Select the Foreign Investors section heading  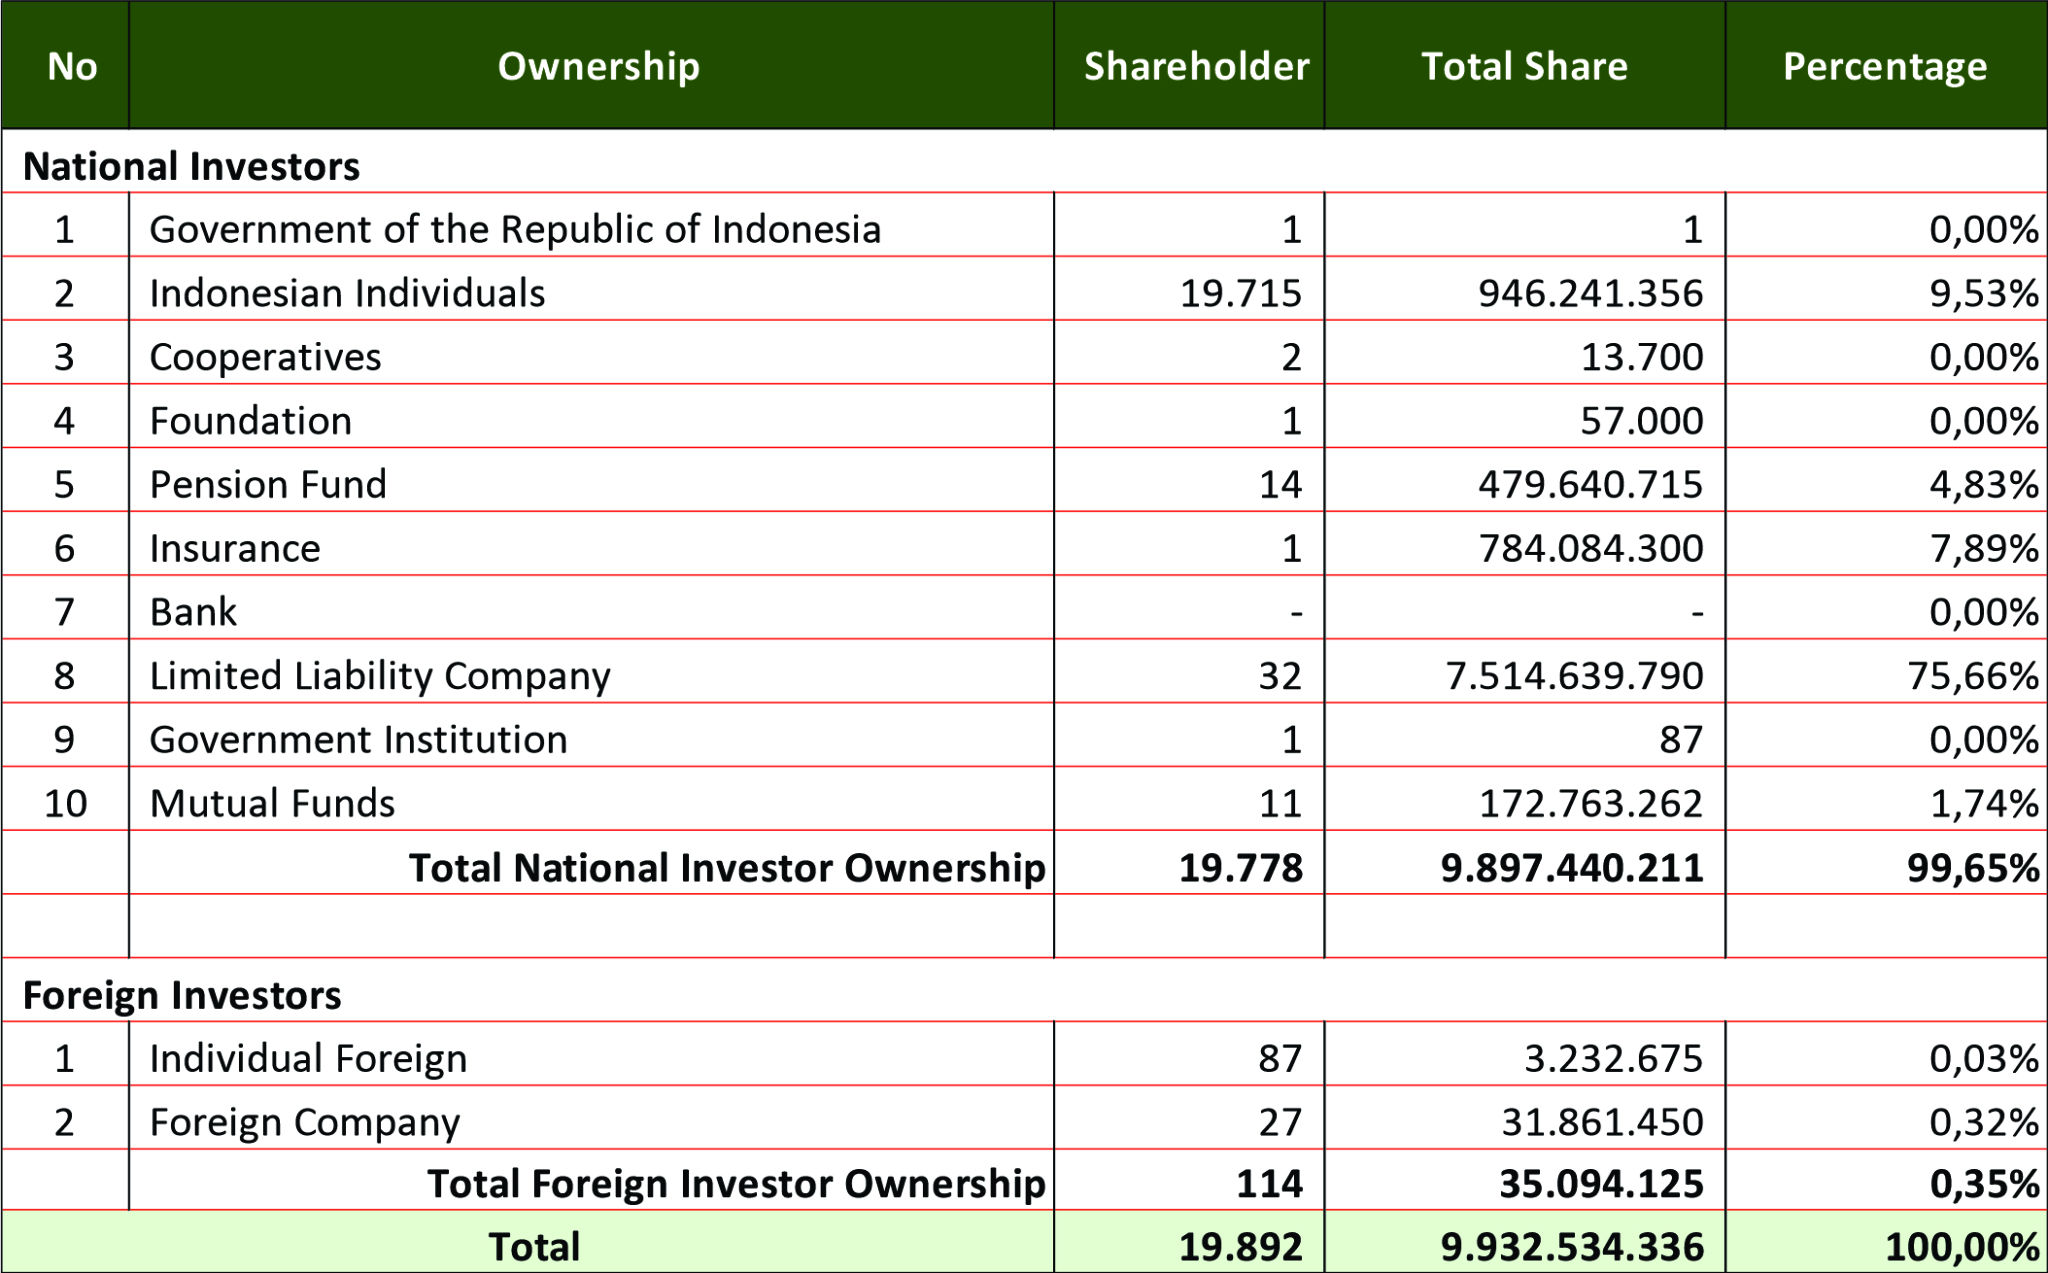[182, 995]
